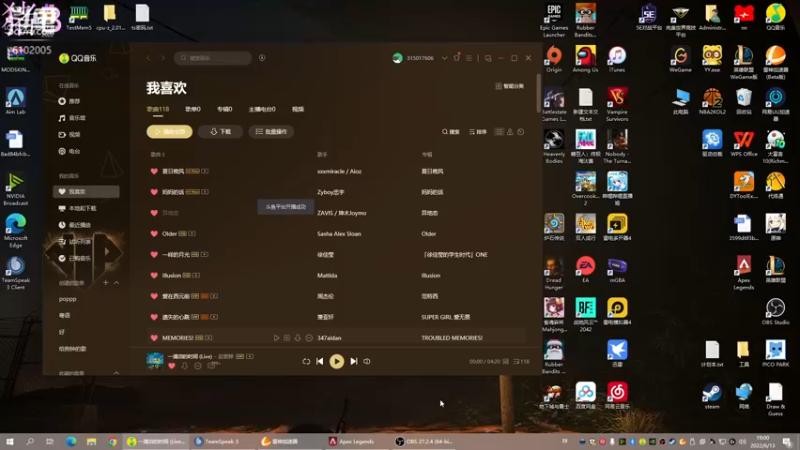
Task: Open album TROUBLED MEMORIES!
Action: (x=452, y=338)
